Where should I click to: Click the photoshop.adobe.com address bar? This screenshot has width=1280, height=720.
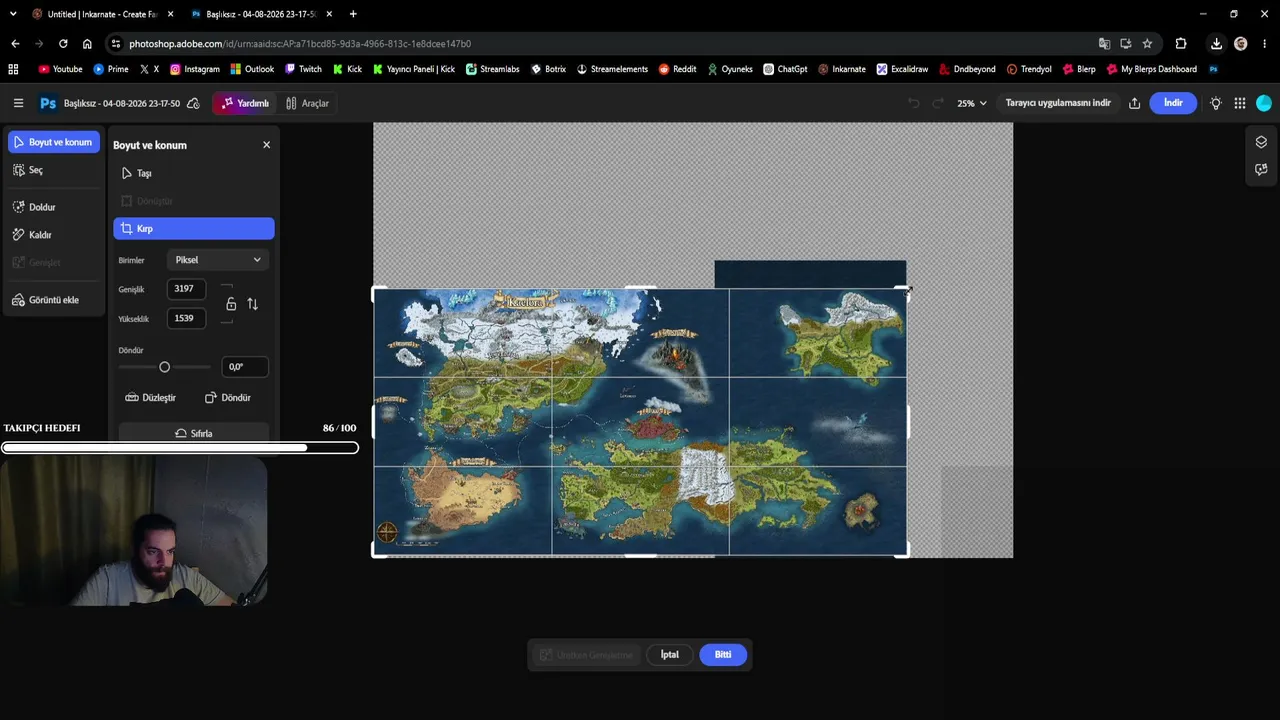pyautogui.click(x=600, y=44)
